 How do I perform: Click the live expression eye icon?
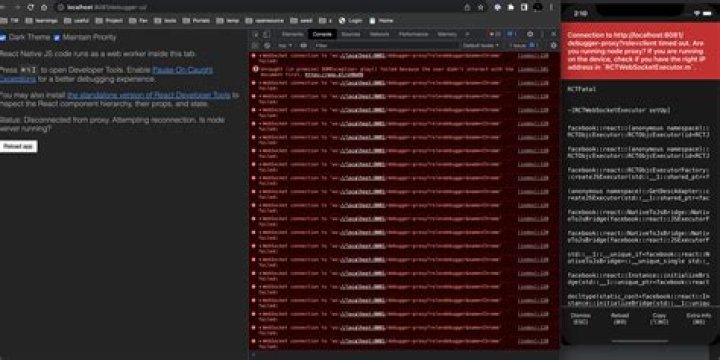coord(304,45)
